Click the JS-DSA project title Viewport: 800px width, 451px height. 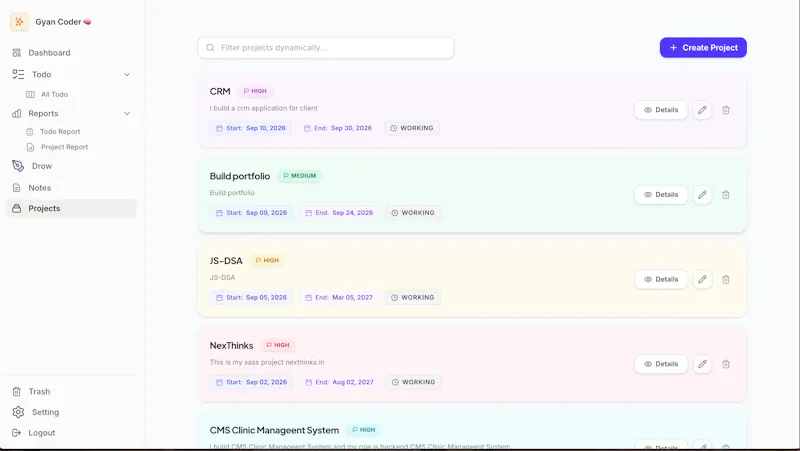[x=226, y=261]
